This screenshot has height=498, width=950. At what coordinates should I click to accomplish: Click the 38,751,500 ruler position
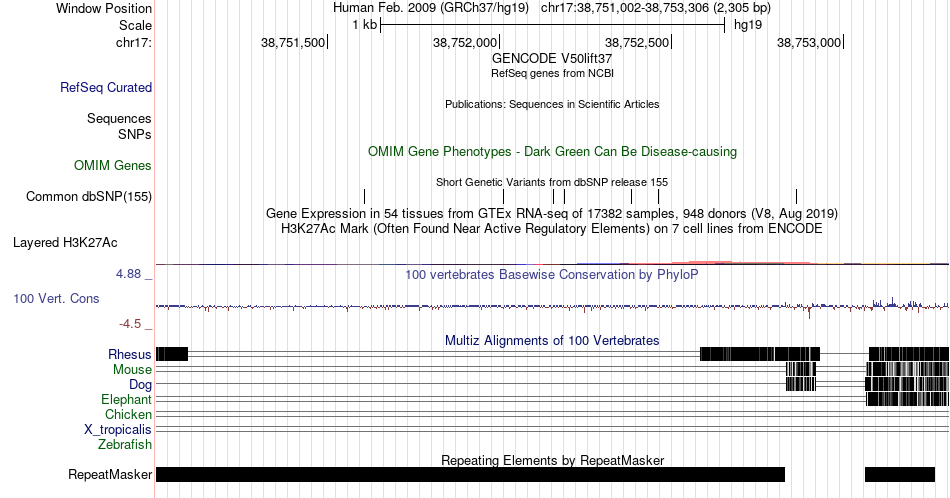point(293,42)
